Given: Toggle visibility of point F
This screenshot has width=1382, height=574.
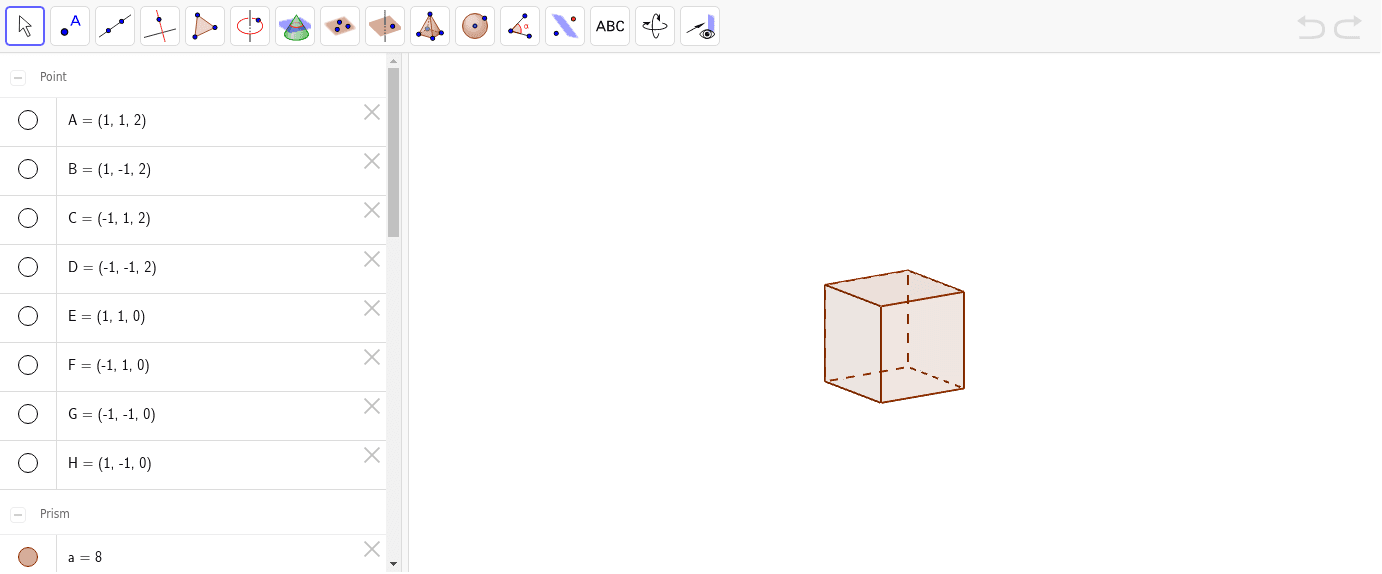Looking at the screenshot, I should click(x=28, y=365).
